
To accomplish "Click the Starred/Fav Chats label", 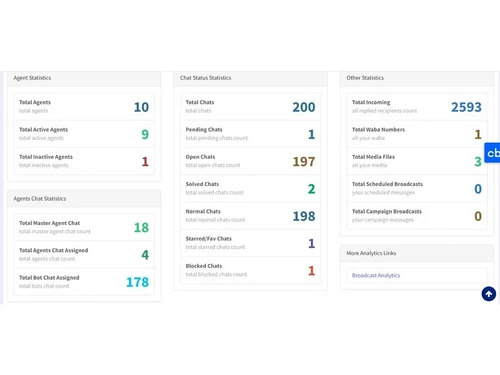I will [x=209, y=239].
